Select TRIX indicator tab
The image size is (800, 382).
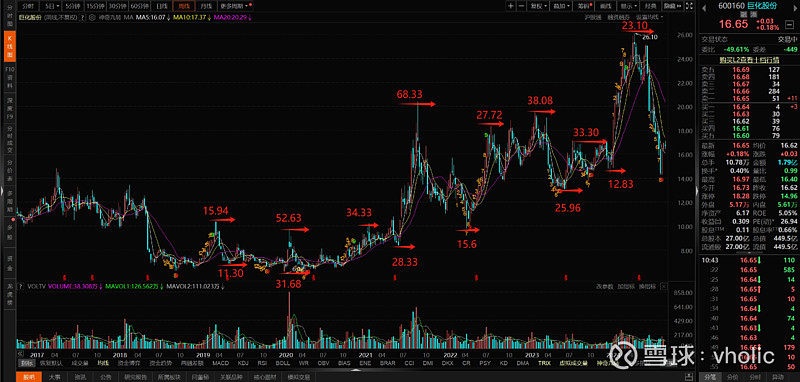pos(544,363)
